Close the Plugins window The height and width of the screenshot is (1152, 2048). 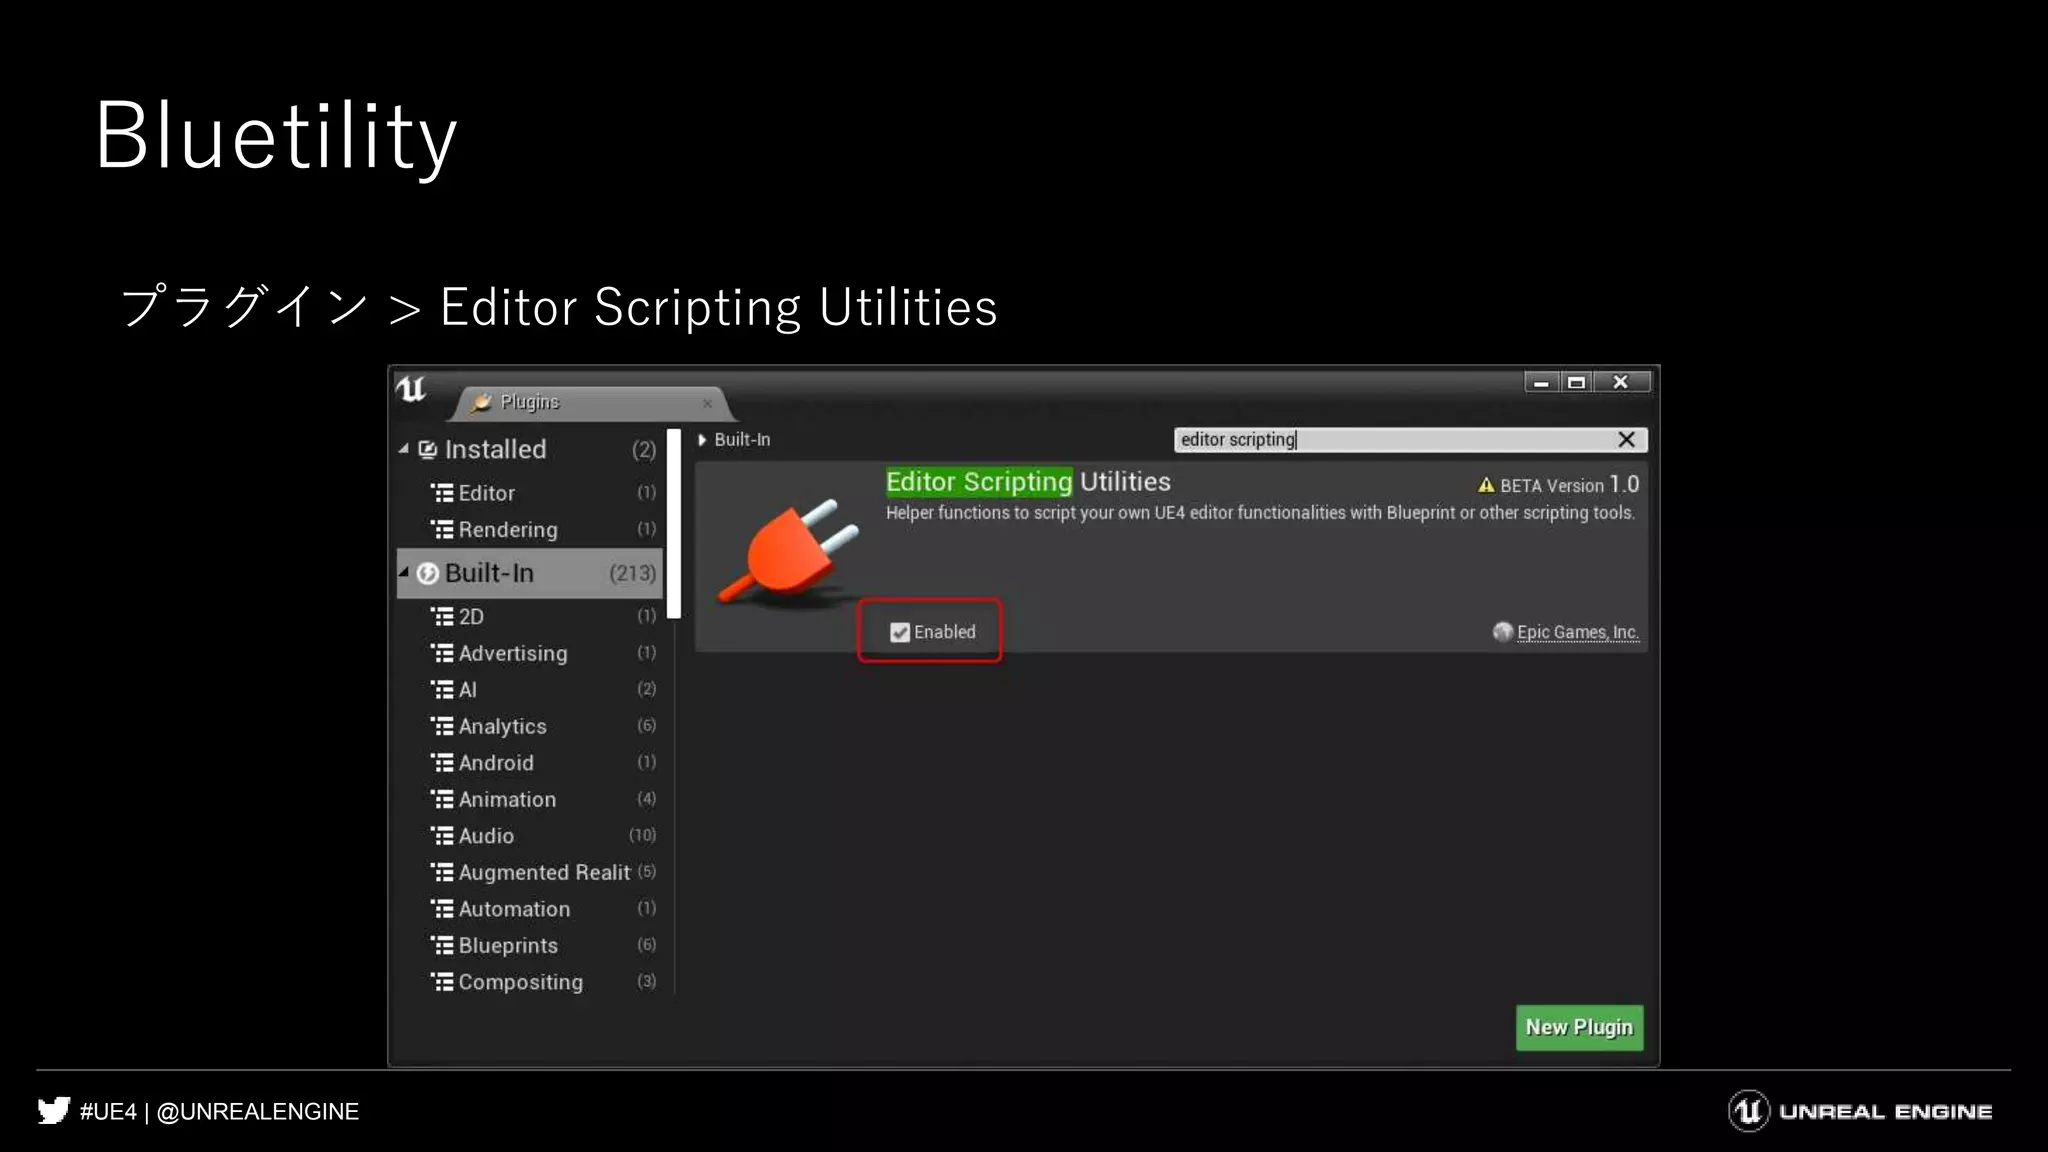pyautogui.click(x=1621, y=382)
